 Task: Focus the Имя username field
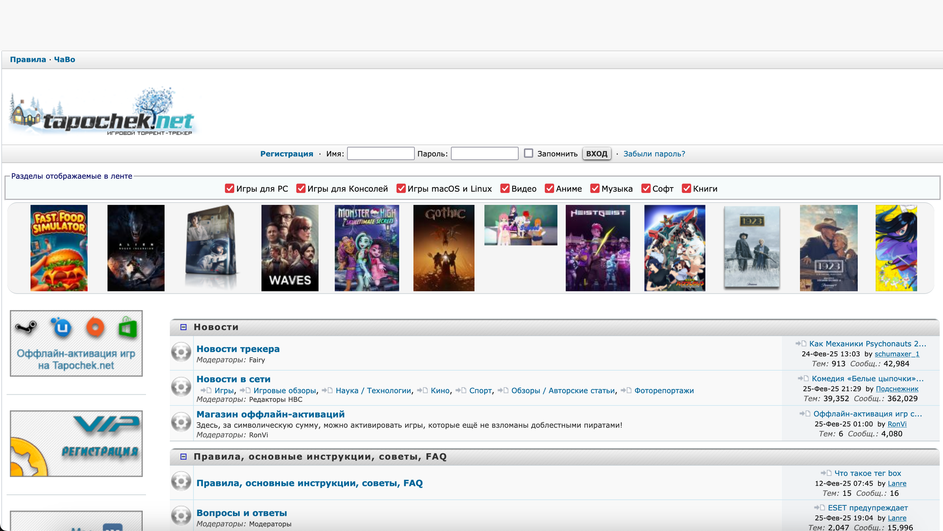click(x=381, y=153)
